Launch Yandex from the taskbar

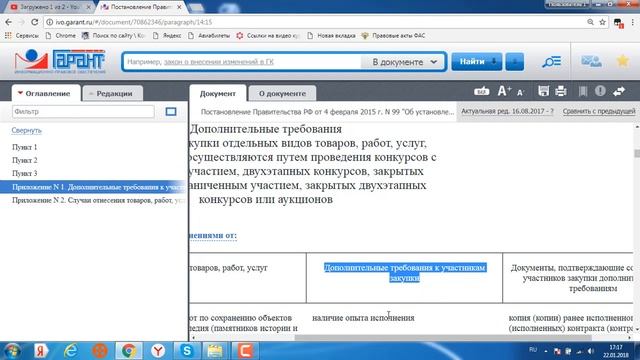coord(41,351)
